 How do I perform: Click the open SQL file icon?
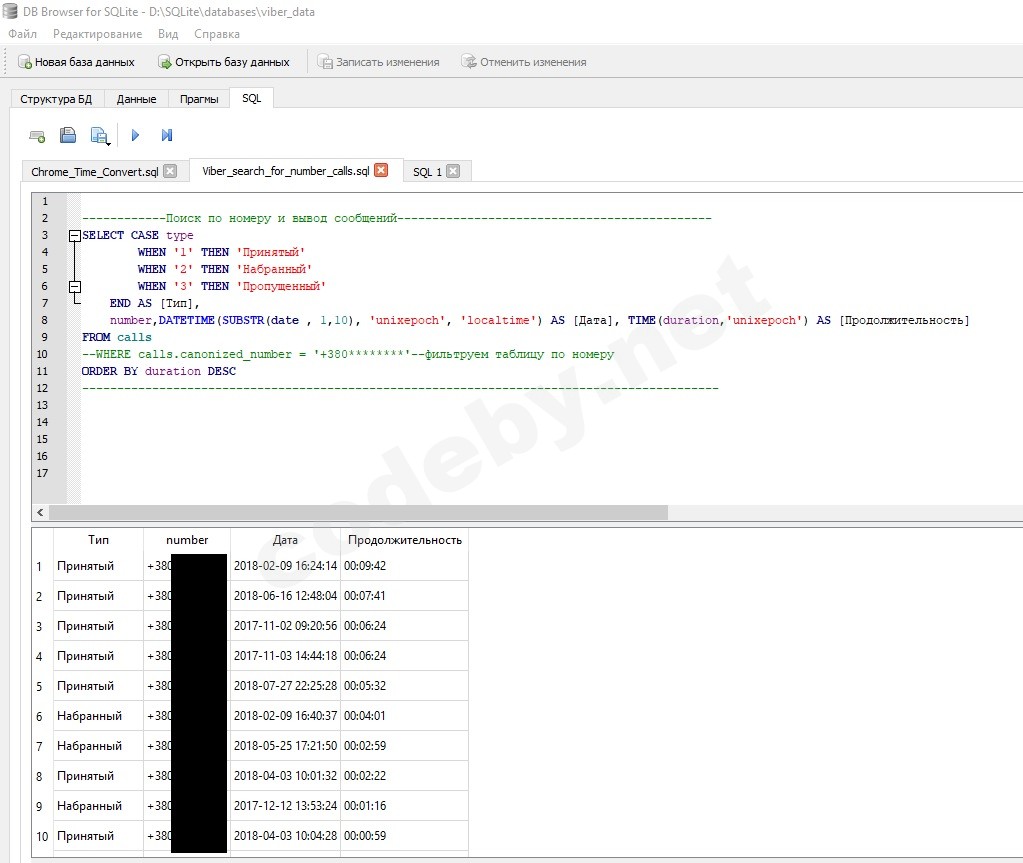pyautogui.click(x=68, y=135)
